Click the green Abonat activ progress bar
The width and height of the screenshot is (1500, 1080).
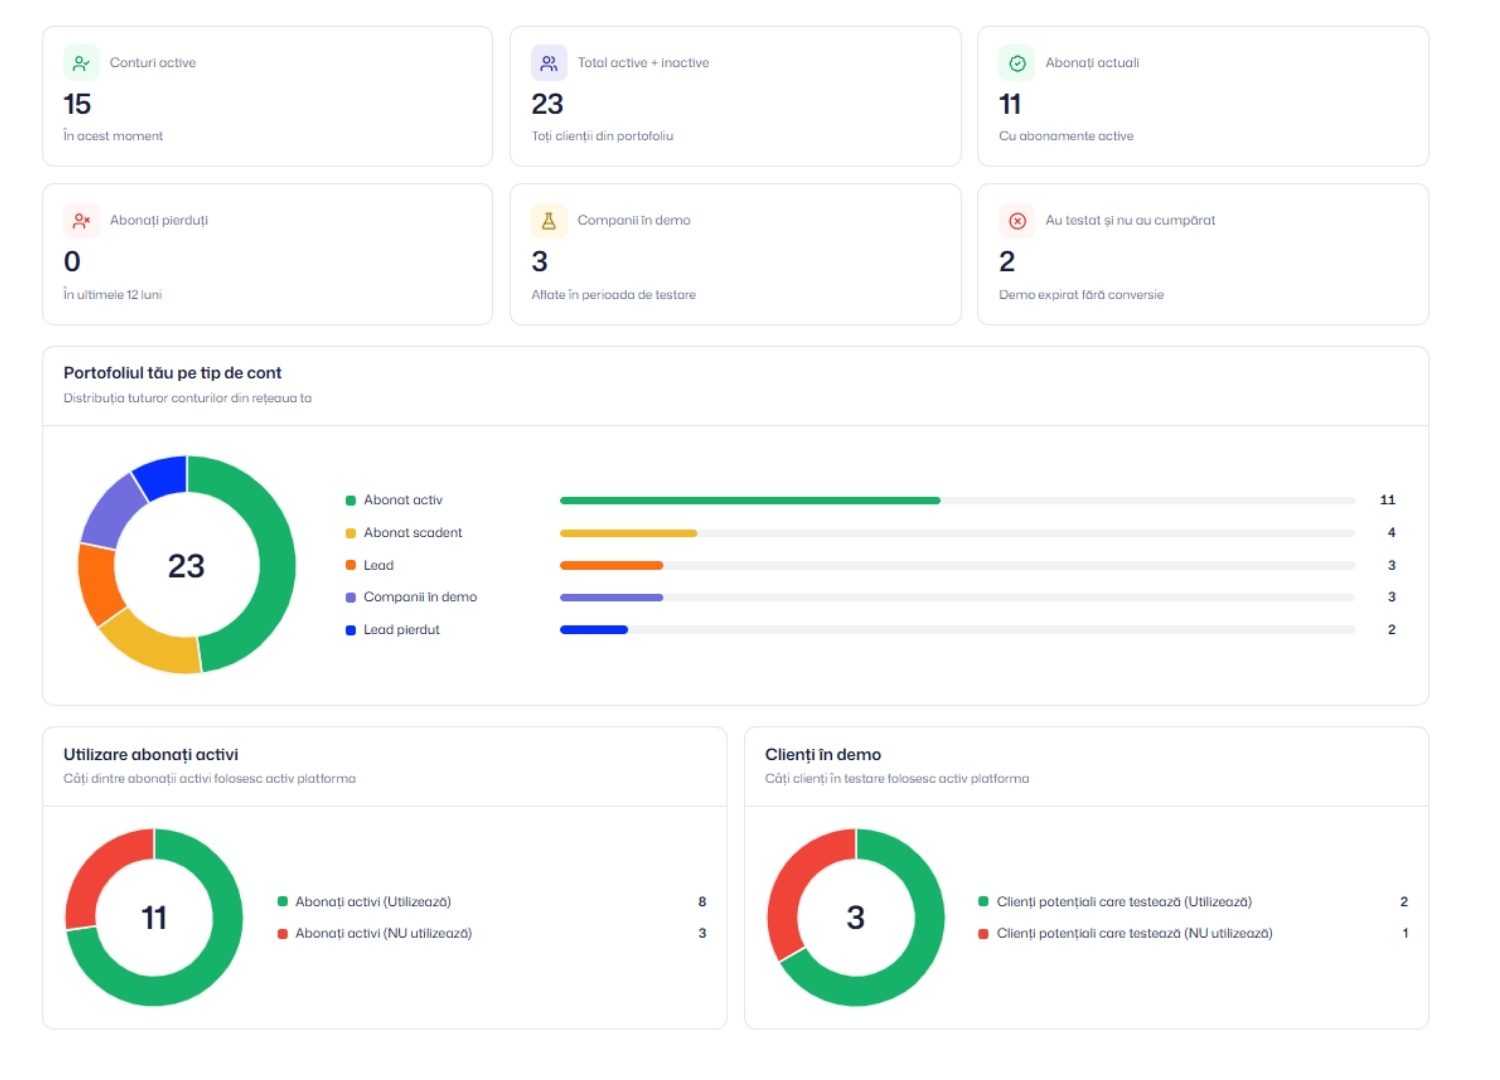(x=750, y=500)
